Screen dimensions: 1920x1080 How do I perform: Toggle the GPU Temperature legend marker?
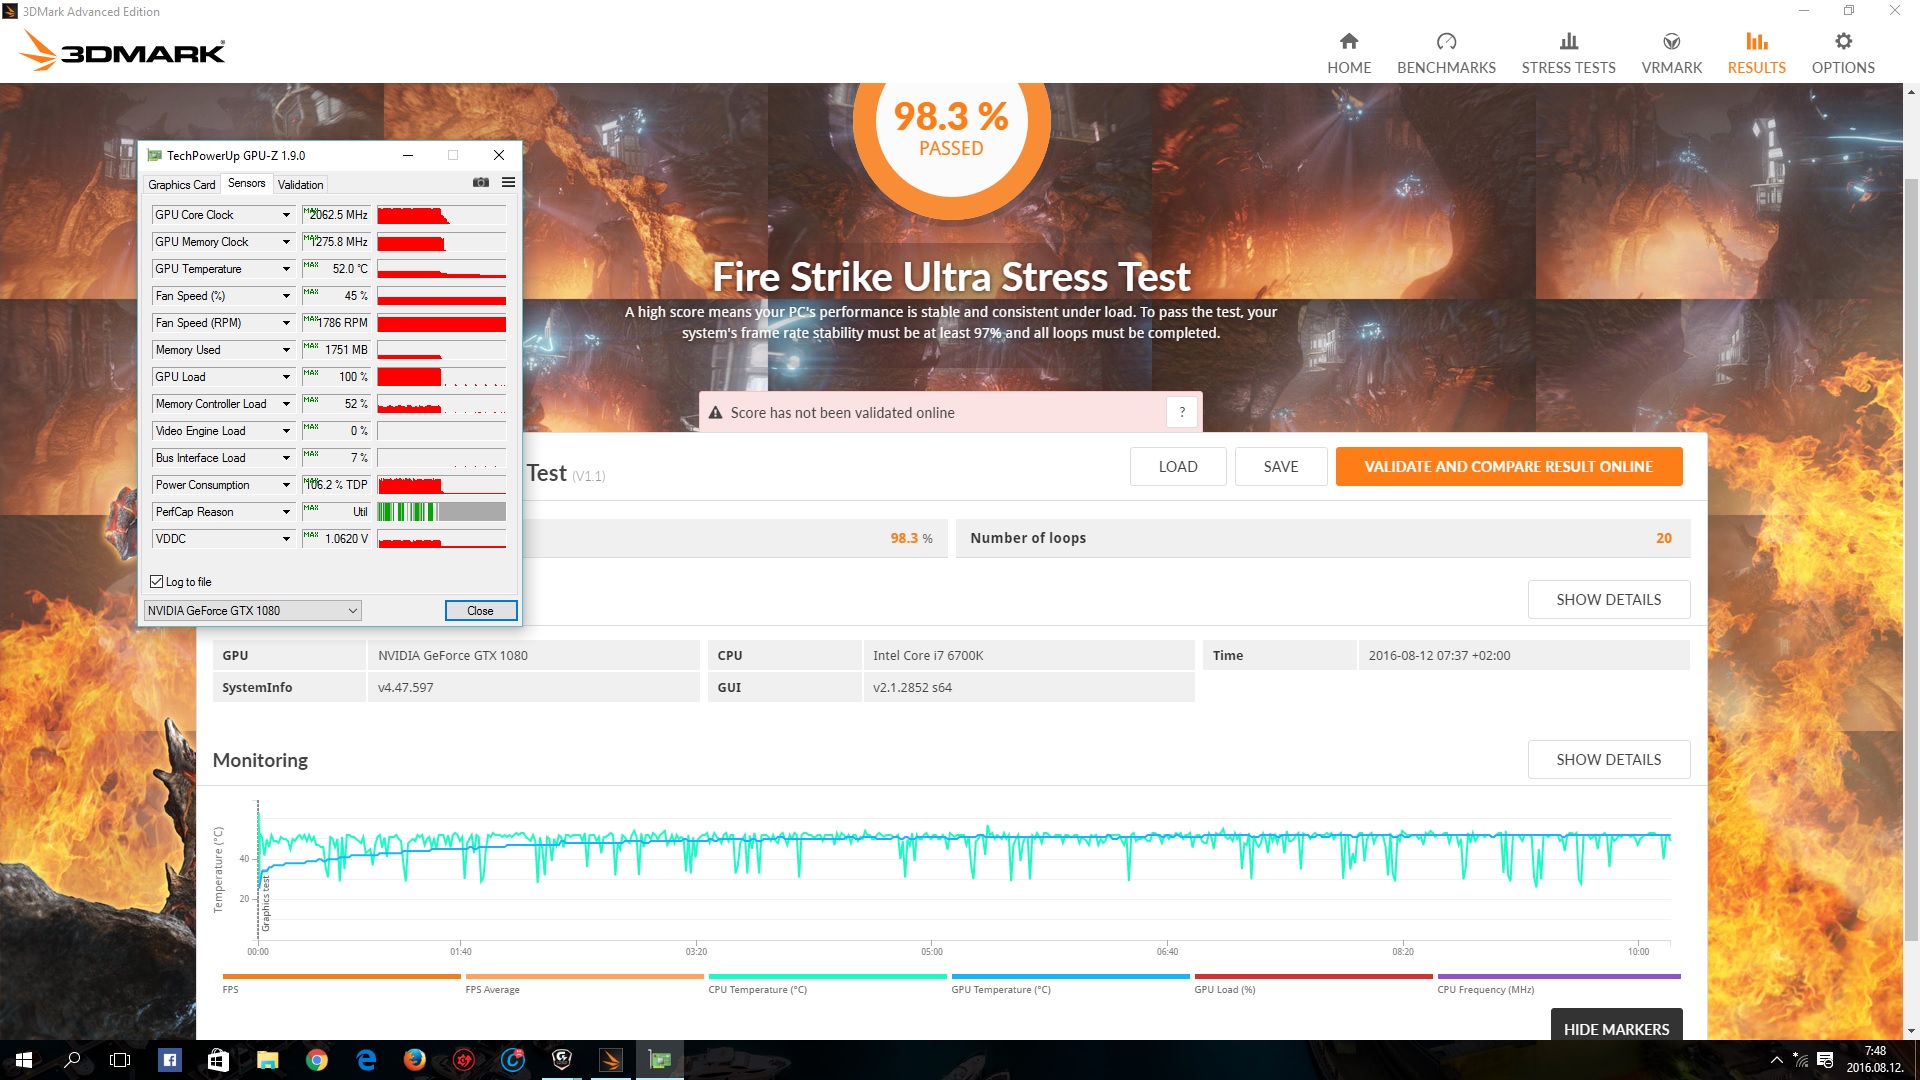pyautogui.click(x=1070, y=976)
